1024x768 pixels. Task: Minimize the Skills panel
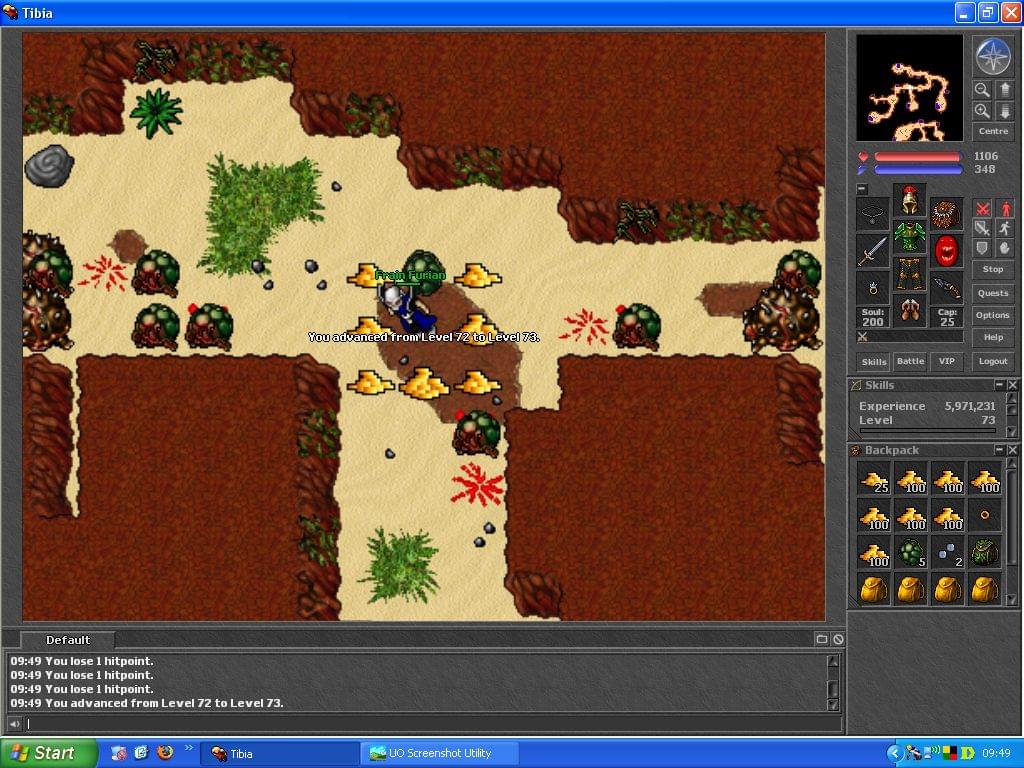[x=999, y=385]
